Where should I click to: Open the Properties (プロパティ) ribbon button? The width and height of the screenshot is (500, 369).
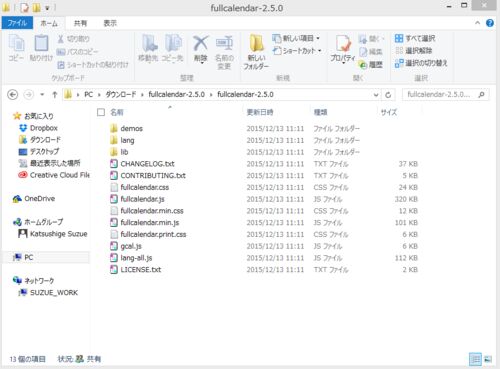pyautogui.click(x=343, y=49)
